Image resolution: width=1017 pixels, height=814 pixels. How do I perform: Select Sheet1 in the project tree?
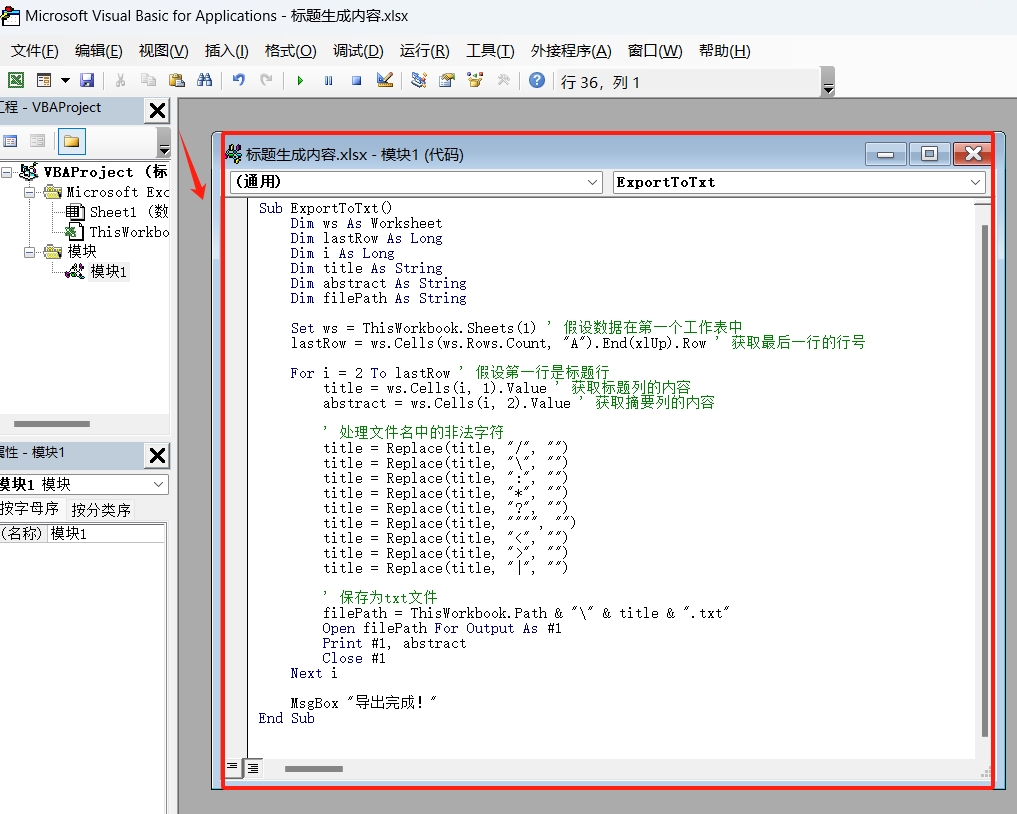tap(117, 212)
